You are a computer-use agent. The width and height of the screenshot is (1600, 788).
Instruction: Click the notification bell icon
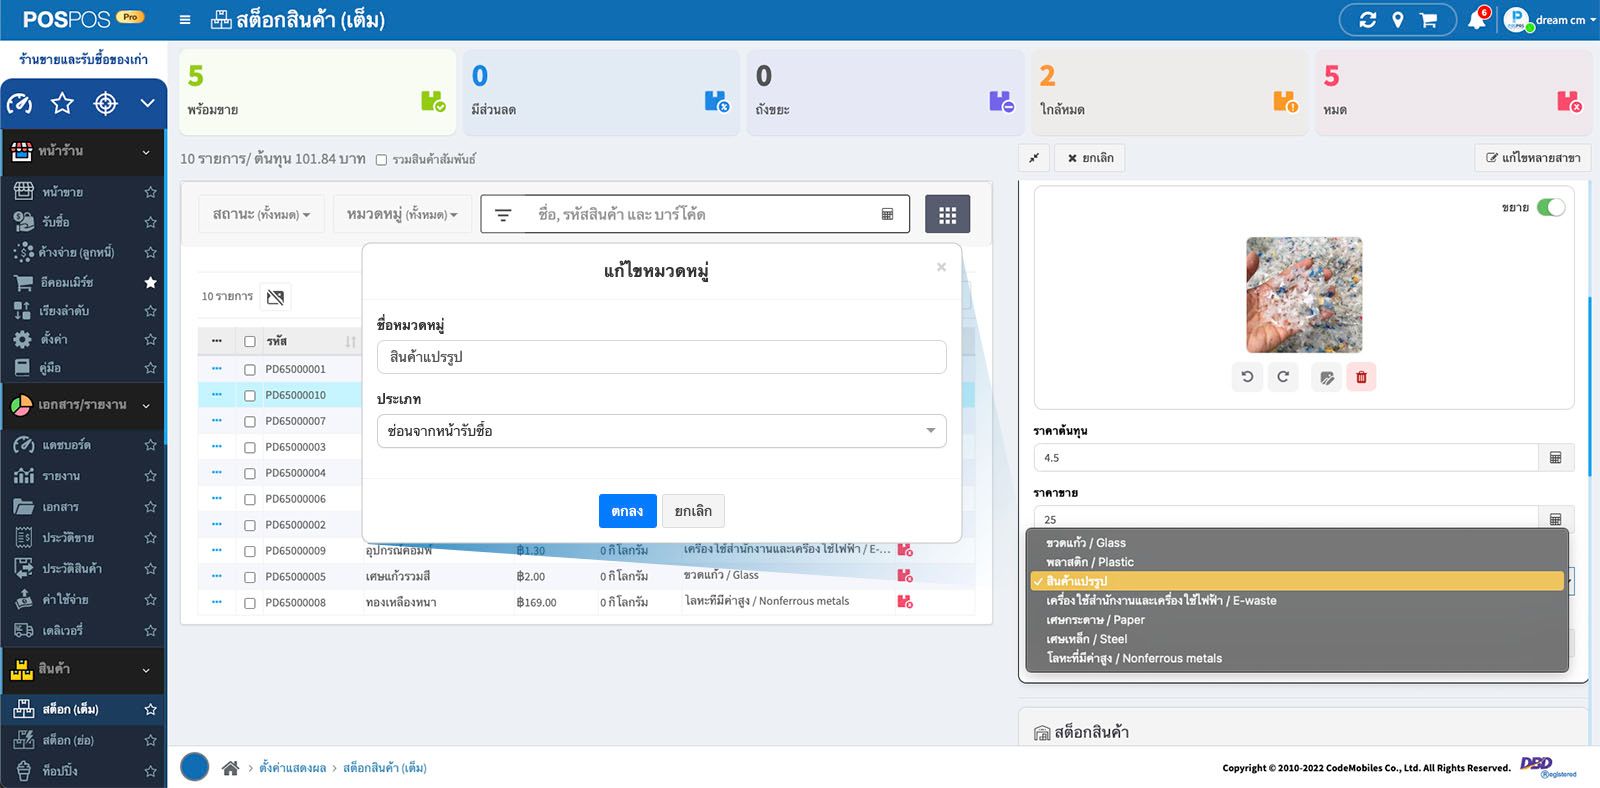click(x=1476, y=20)
